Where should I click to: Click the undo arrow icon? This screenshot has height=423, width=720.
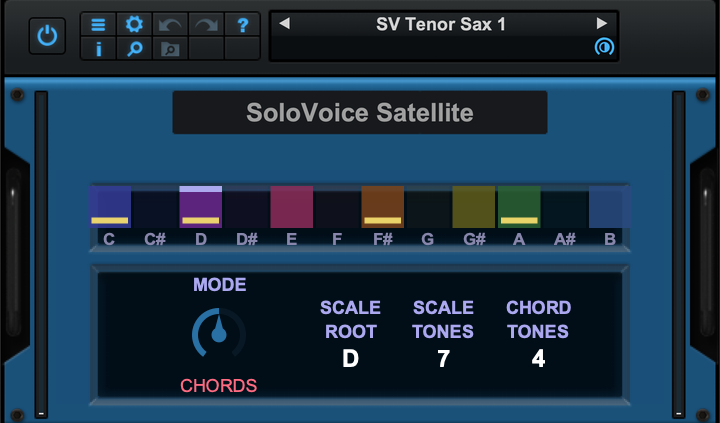click(170, 24)
